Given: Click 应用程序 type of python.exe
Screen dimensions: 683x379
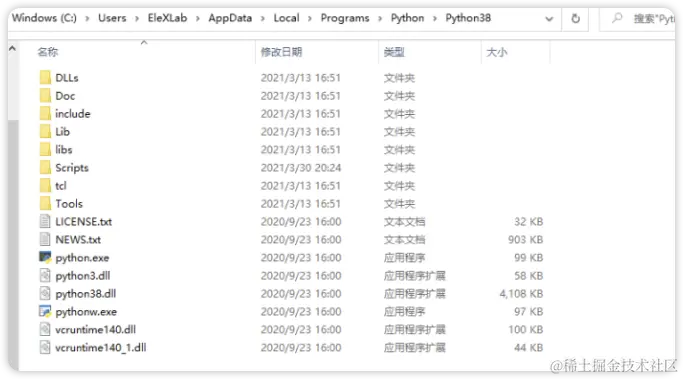Looking at the screenshot, I should 404,257.
